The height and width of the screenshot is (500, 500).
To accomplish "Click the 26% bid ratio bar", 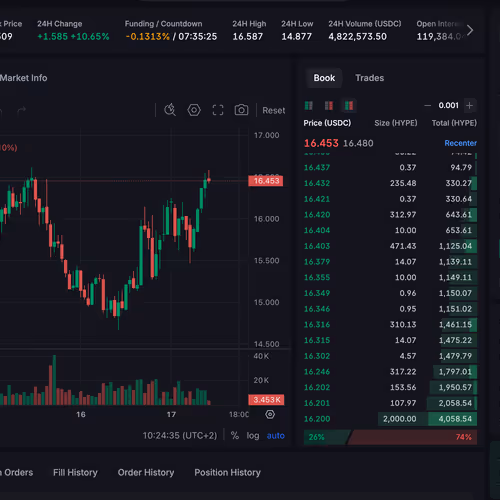I will 327,437.
